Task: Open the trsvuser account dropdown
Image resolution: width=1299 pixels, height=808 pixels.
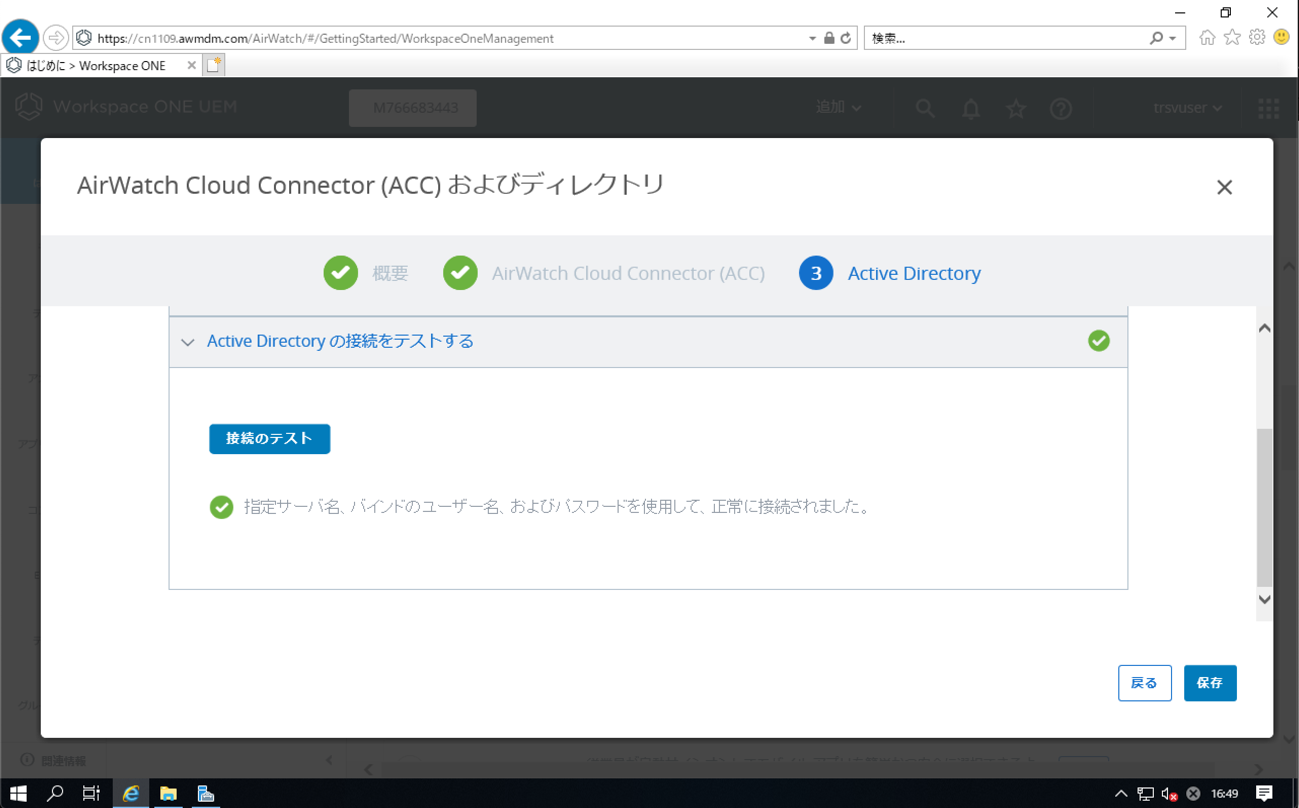Action: tap(1188, 108)
